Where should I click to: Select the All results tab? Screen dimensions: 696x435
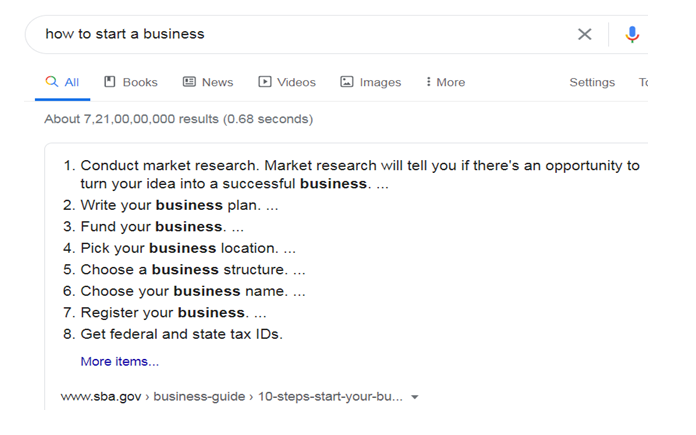point(62,82)
